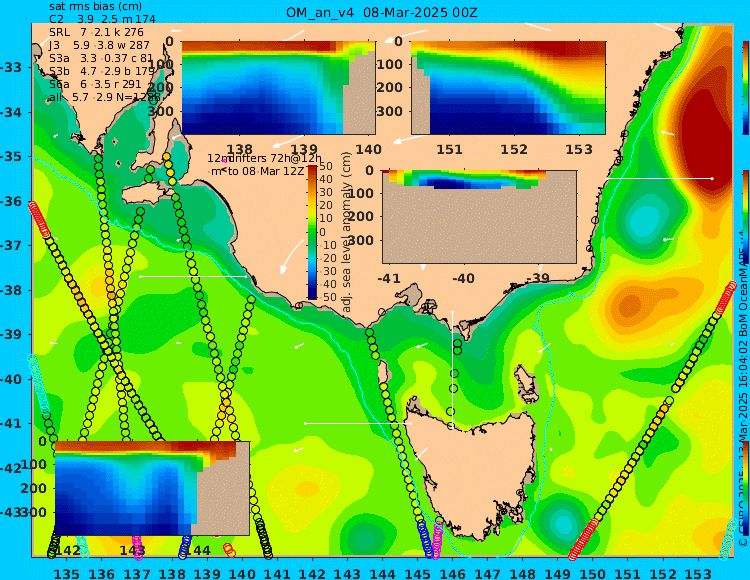This screenshot has width=750, height=580.
Task: Click the 'all' summary statistics row
Action: pyautogui.click(x=105, y=98)
